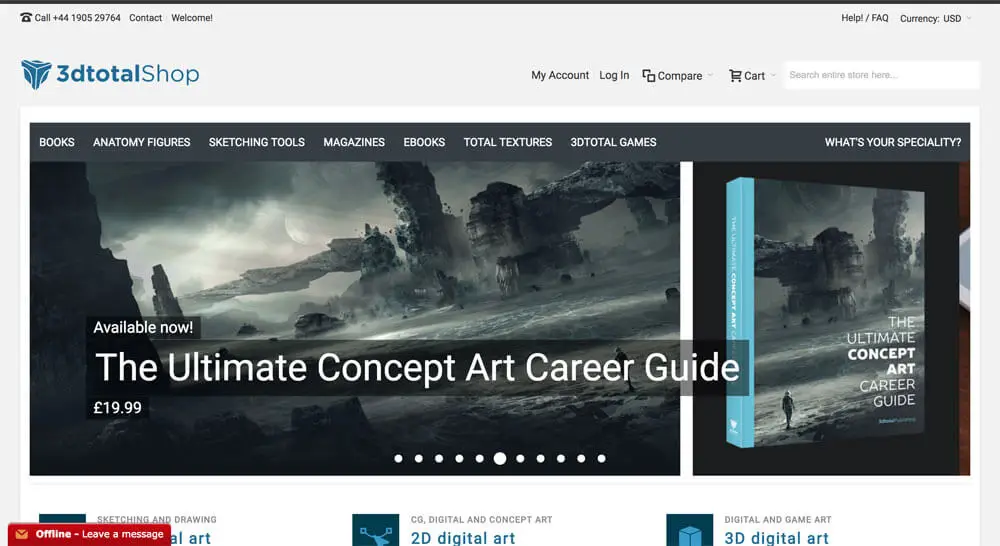Select the last carousel slide dot
Viewport: 1000px width, 546px height.
[601, 459]
